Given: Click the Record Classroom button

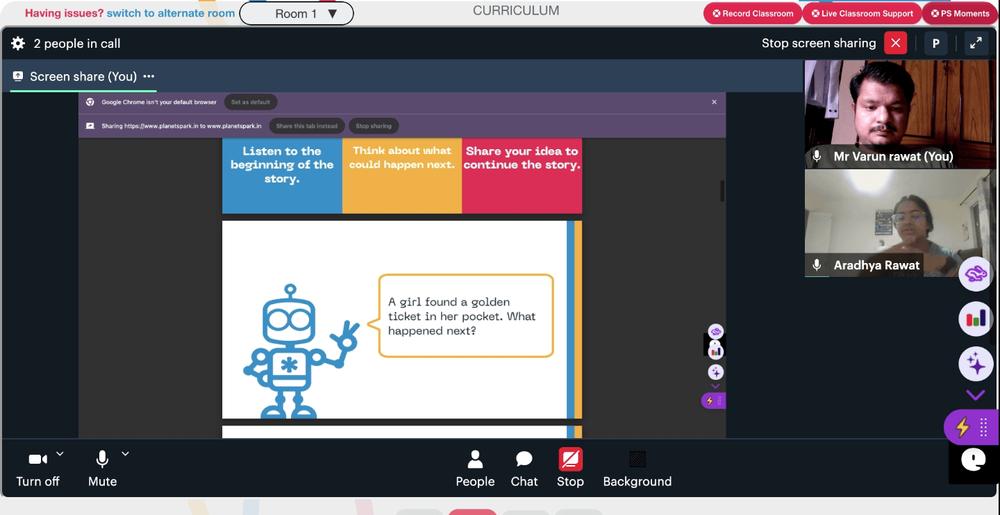Looking at the screenshot, I should pyautogui.click(x=753, y=13).
